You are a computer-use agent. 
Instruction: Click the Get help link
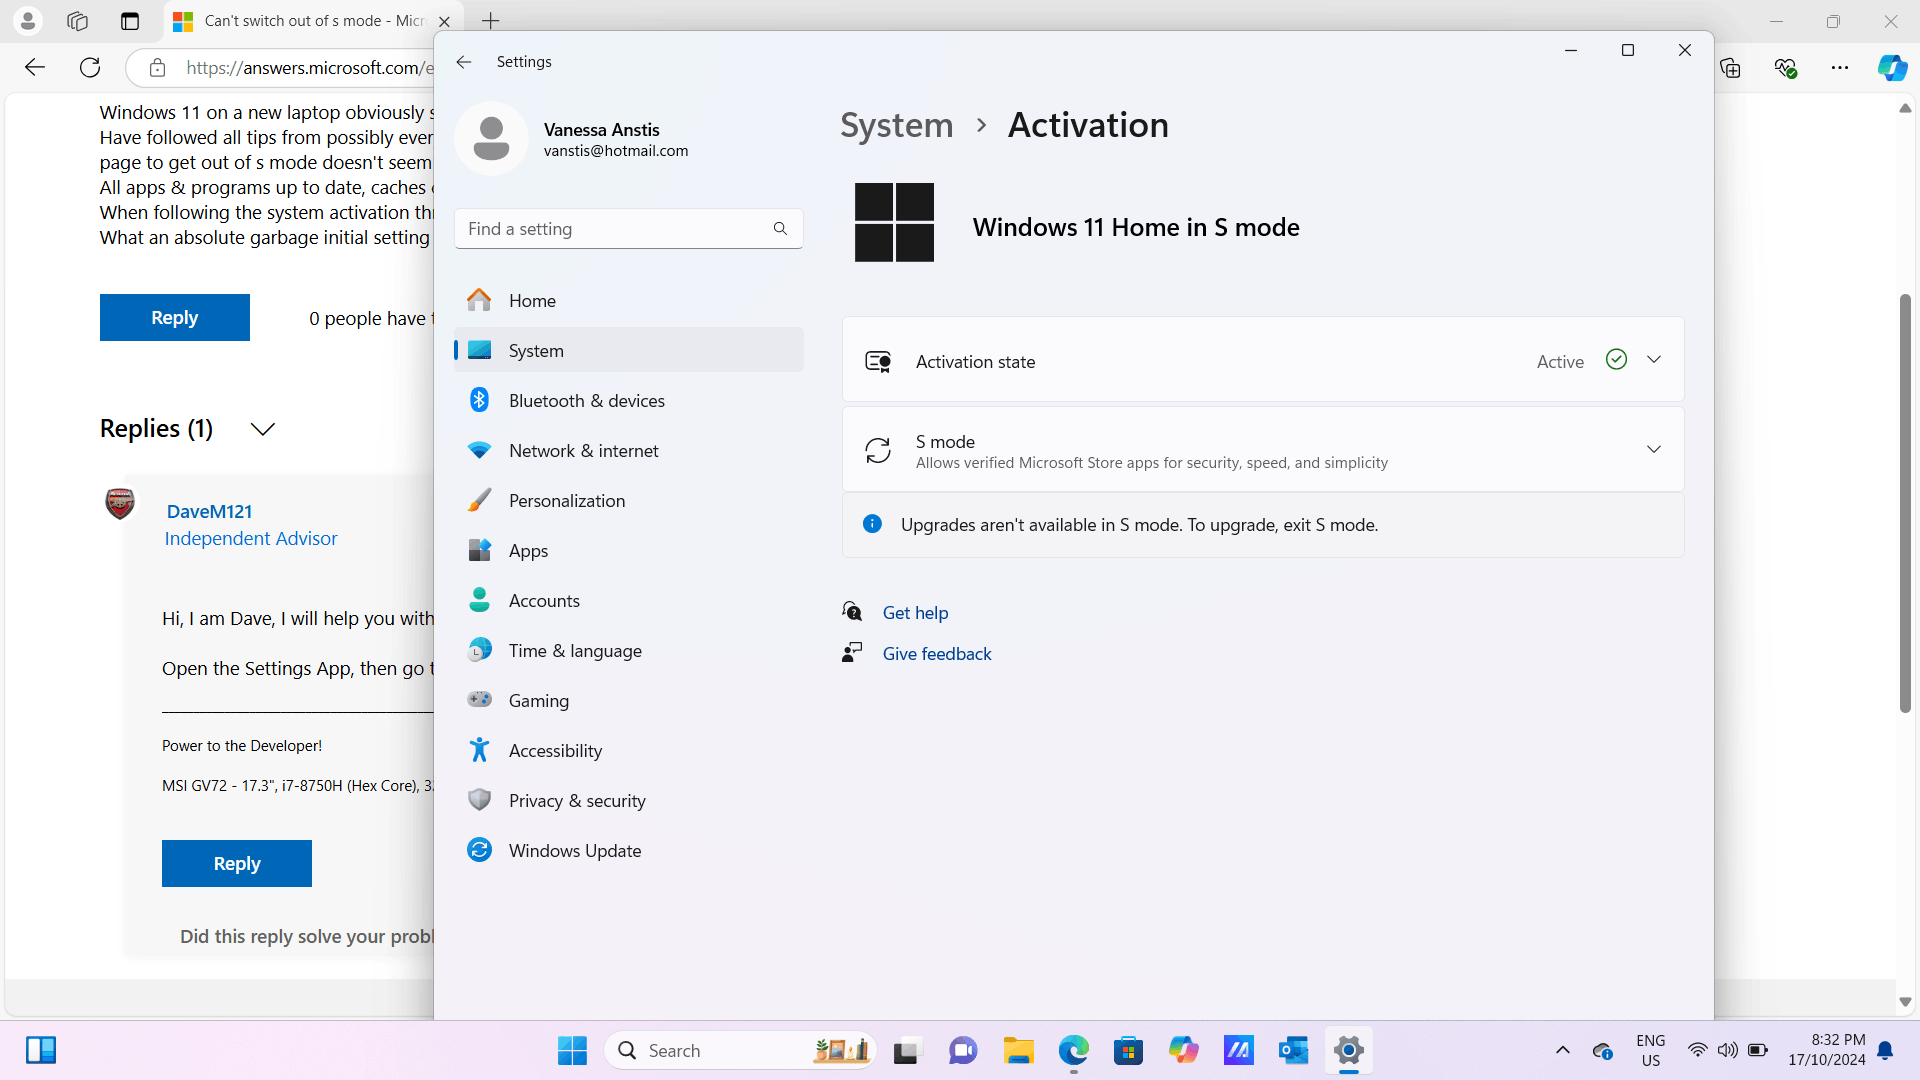point(915,612)
